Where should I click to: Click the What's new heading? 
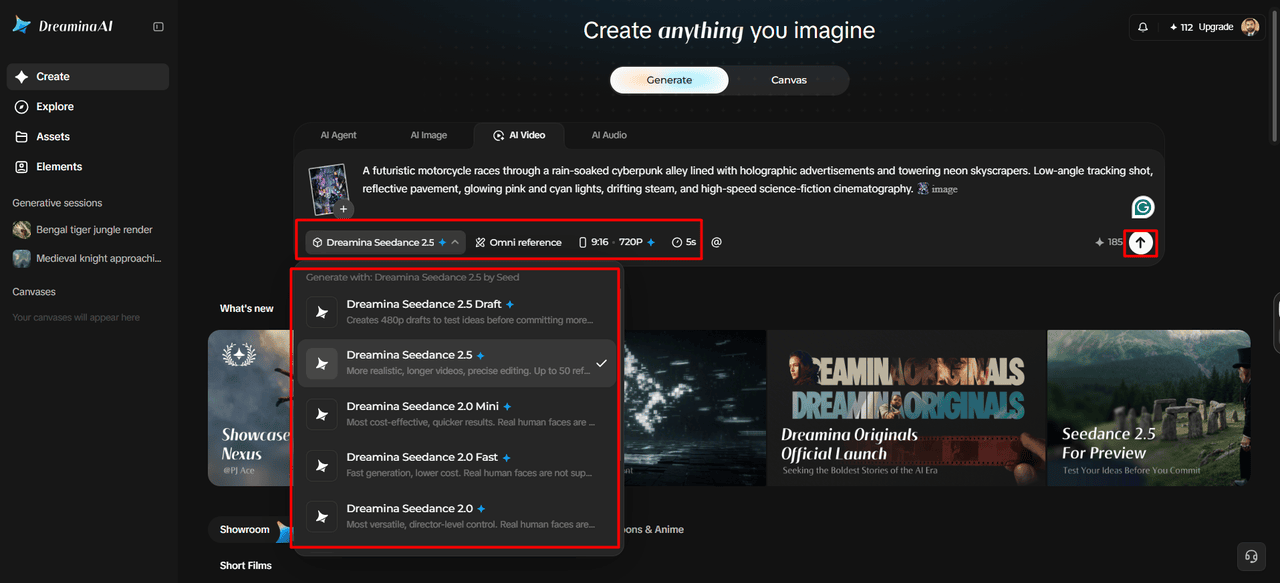click(247, 309)
